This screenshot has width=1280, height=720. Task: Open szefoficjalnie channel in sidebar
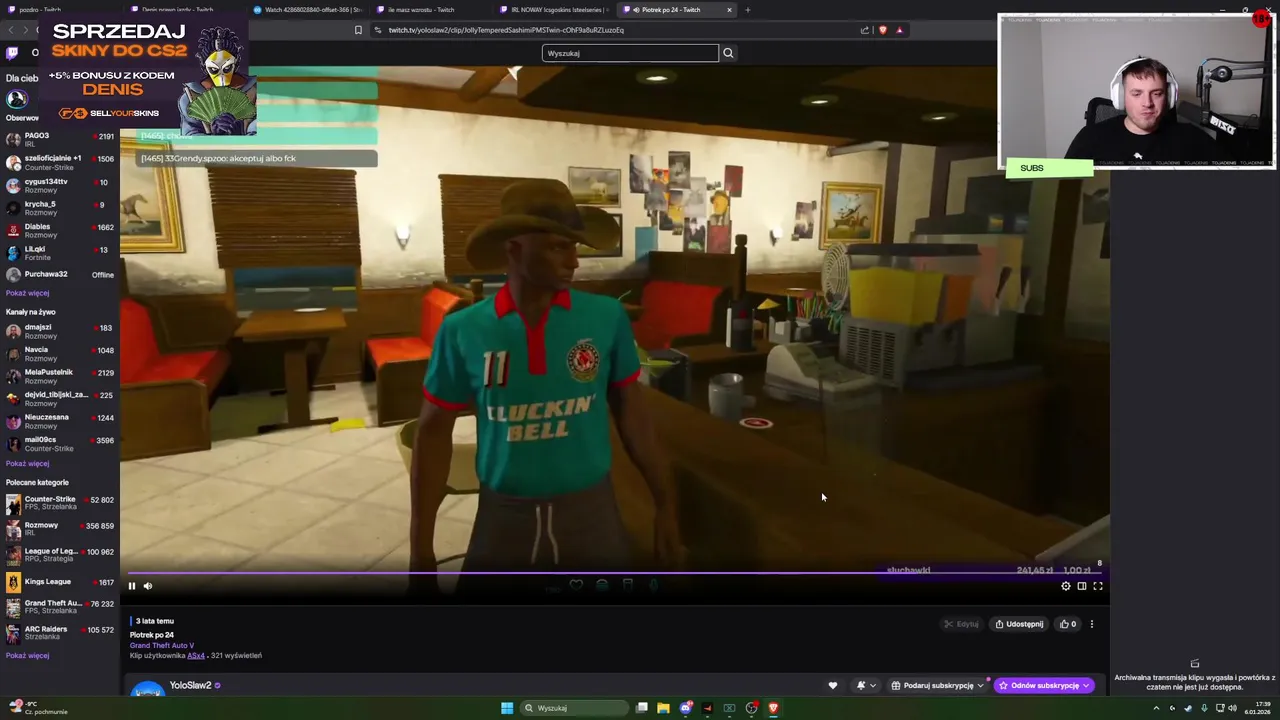pyautogui.click(x=60, y=162)
